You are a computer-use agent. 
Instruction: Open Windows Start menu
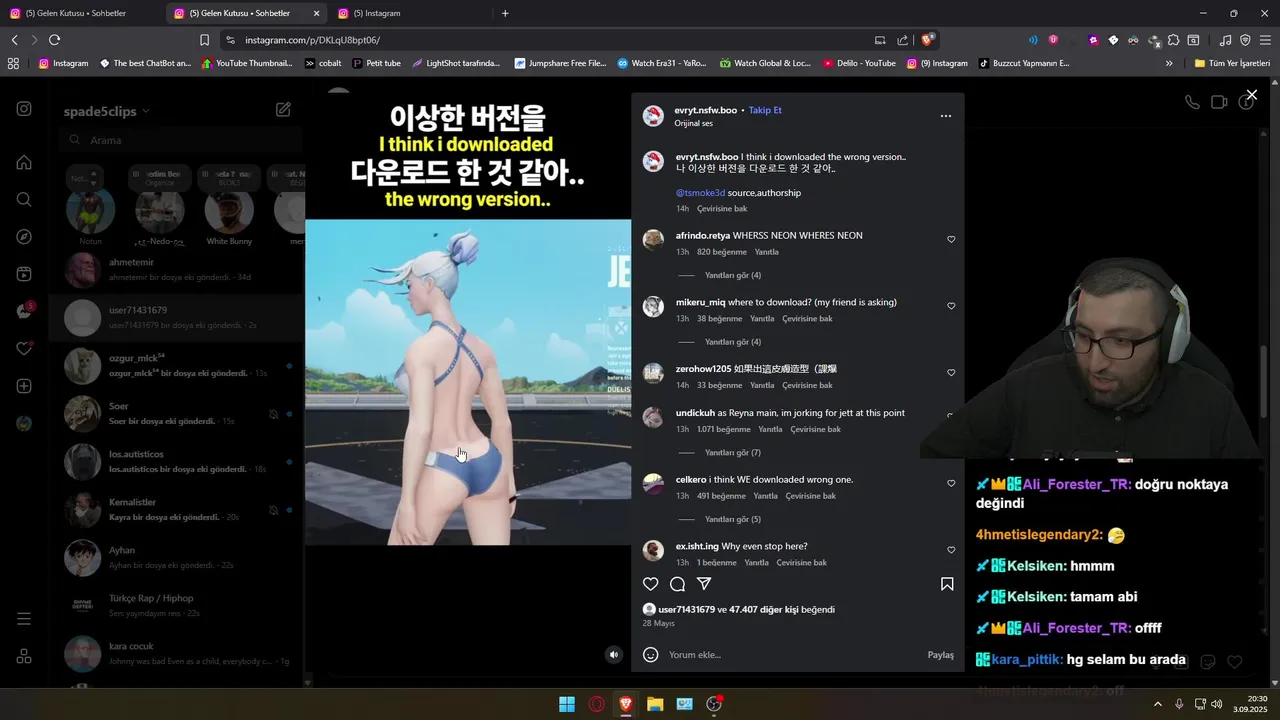567,704
